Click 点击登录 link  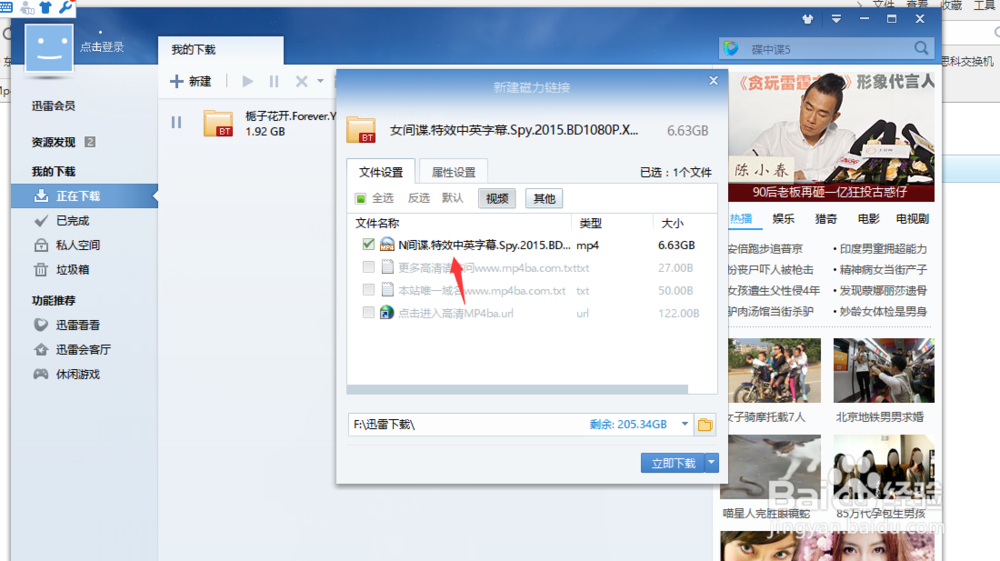point(102,47)
